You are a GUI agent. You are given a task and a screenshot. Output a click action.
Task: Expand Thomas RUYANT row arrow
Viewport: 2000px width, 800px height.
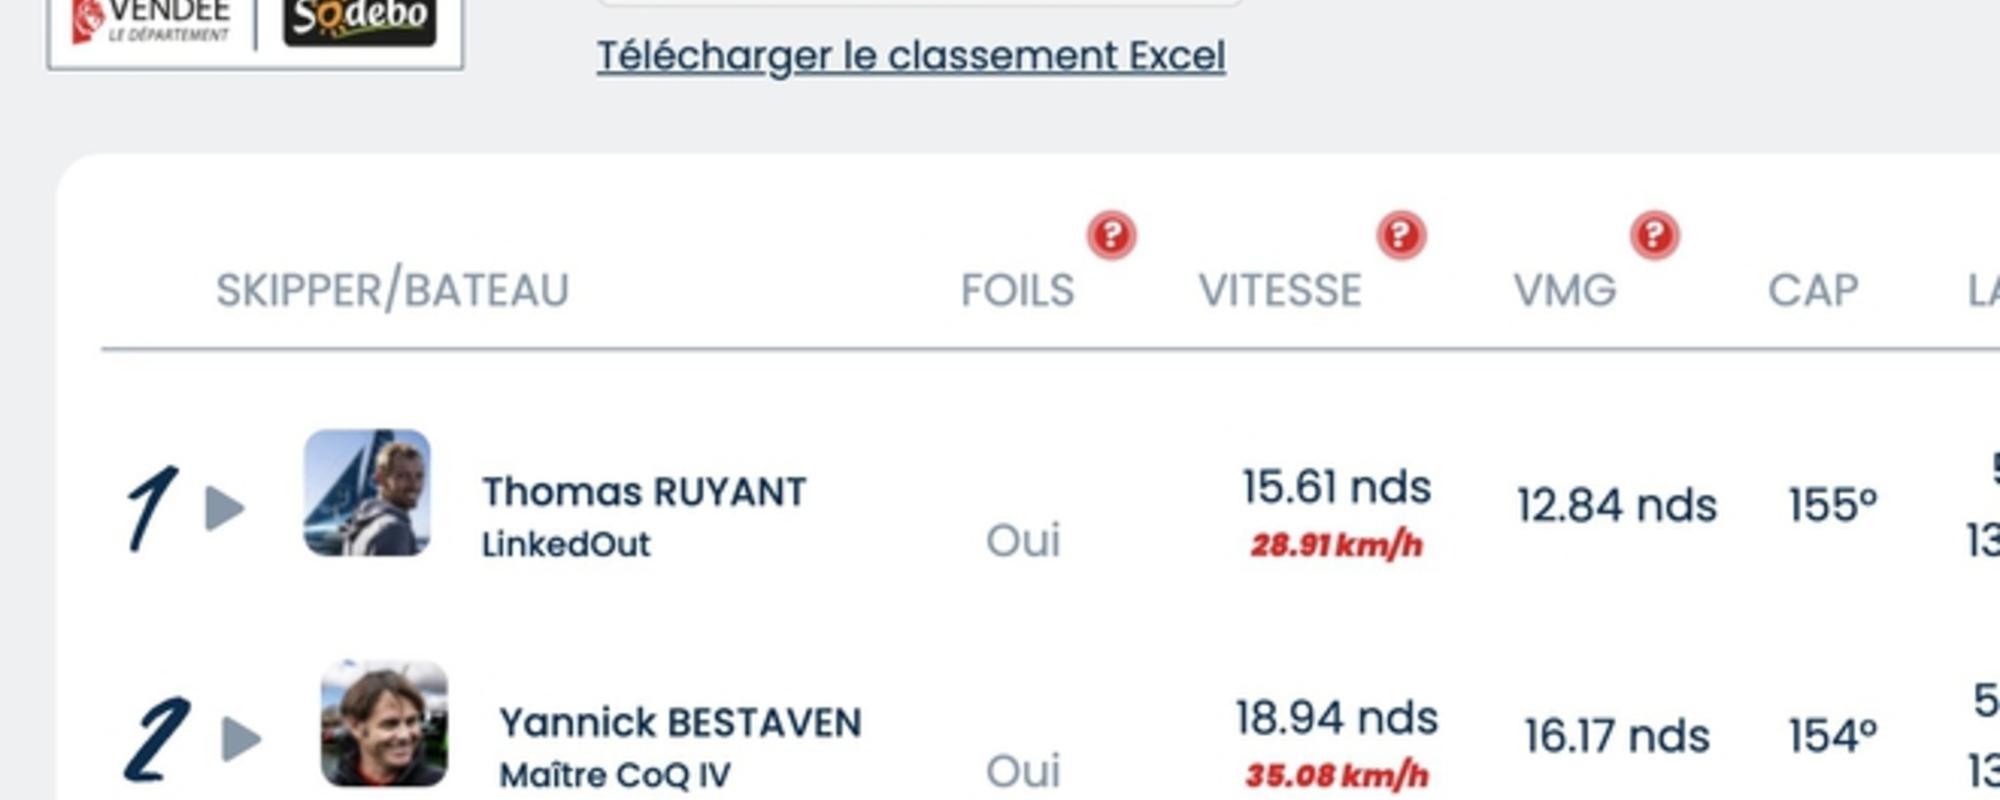point(225,508)
